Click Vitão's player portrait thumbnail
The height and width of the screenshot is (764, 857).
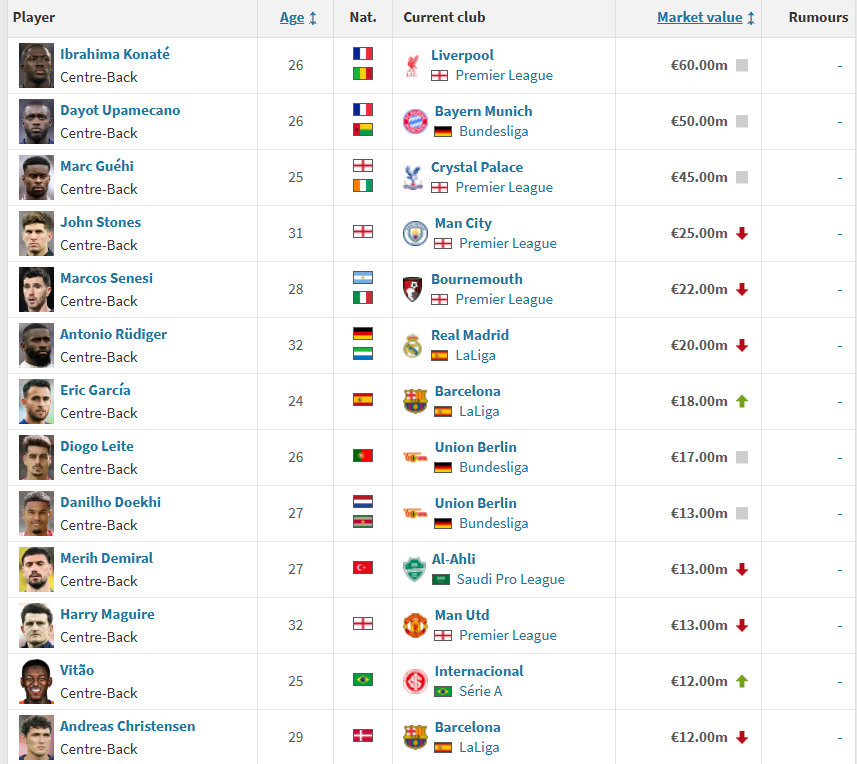tap(36, 682)
